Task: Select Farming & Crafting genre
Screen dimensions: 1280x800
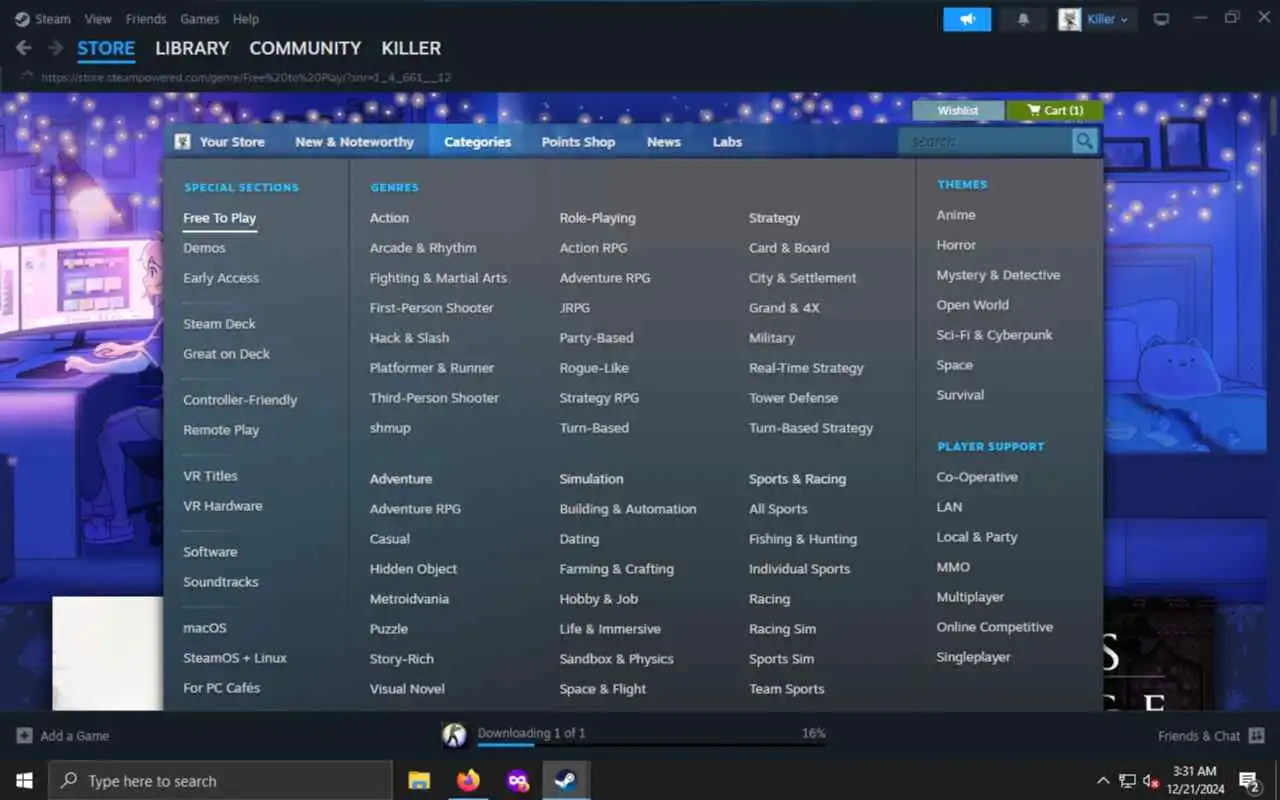Action: [x=616, y=569]
